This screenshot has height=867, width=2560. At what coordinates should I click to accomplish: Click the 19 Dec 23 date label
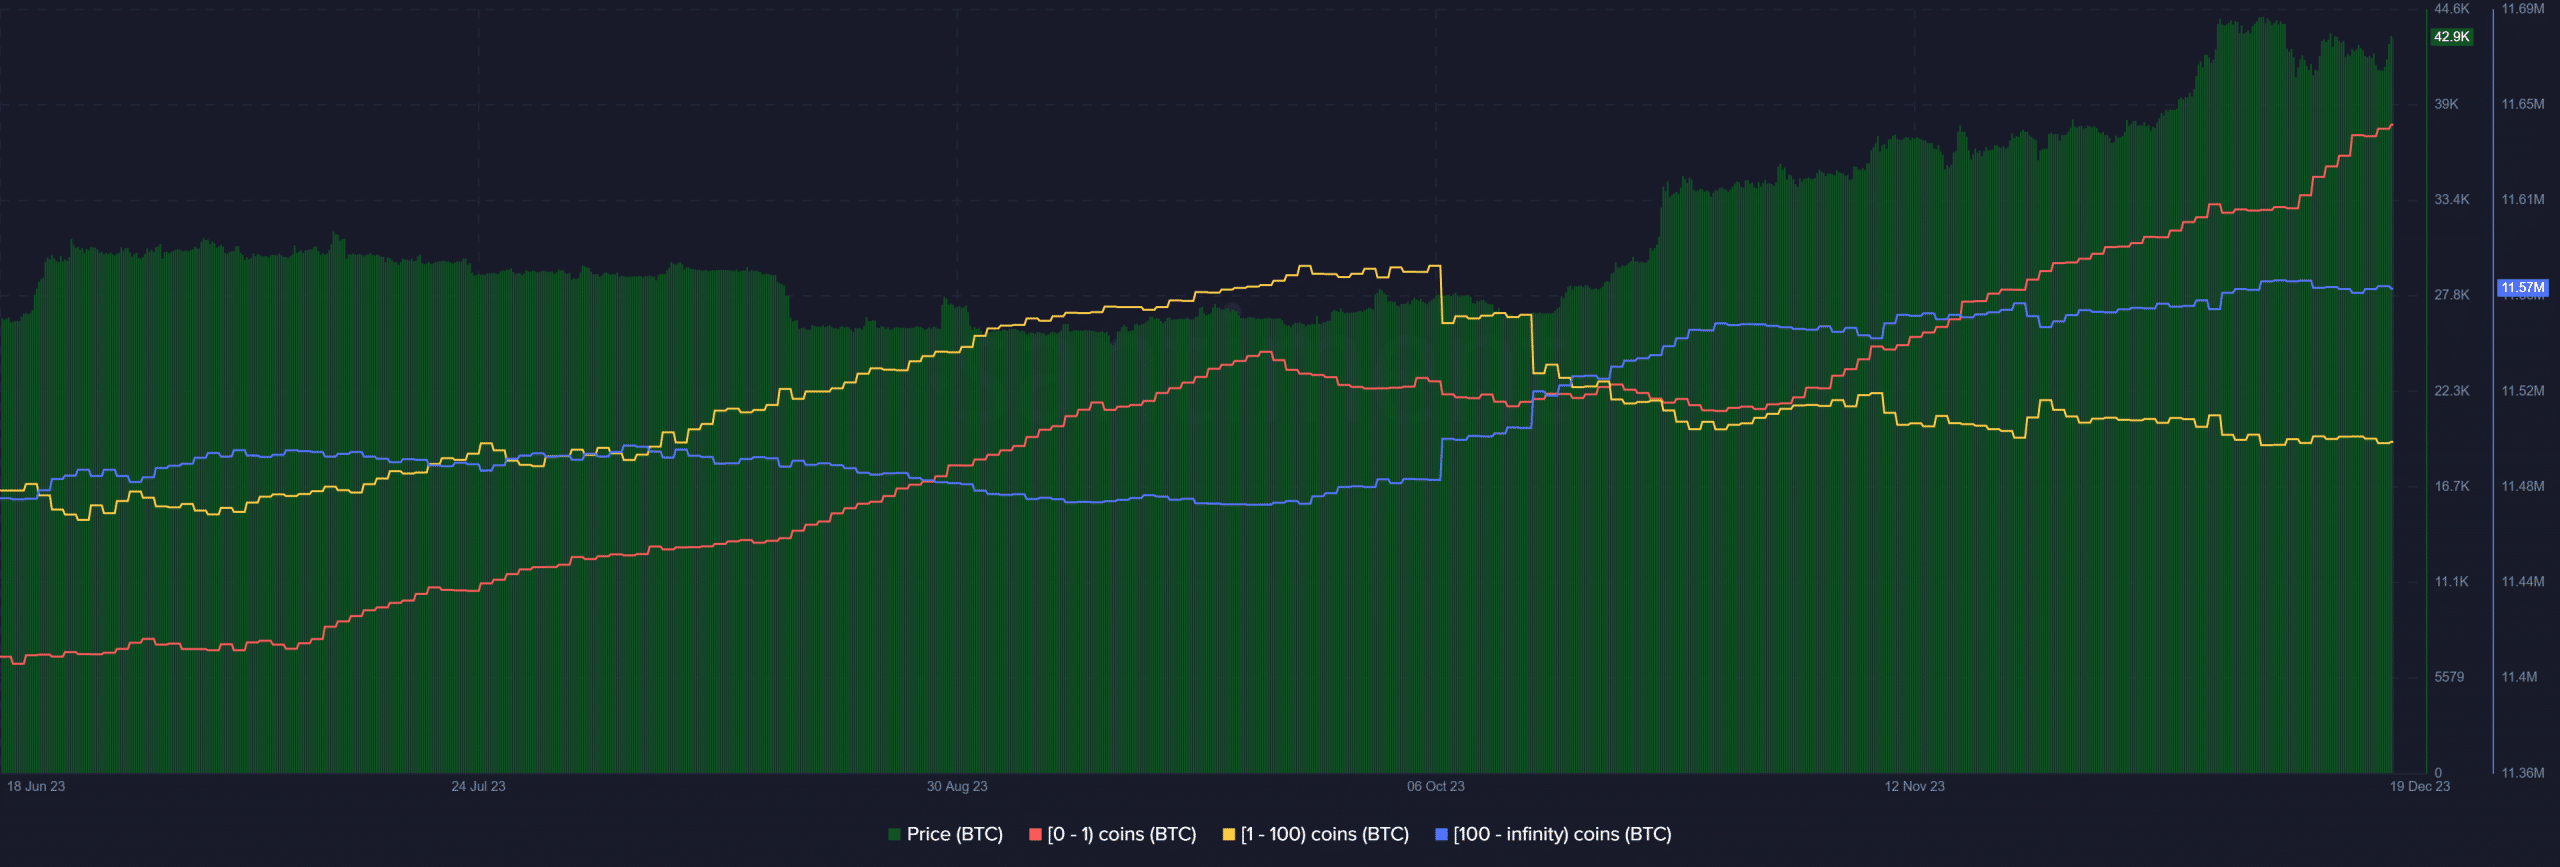pyautogui.click(x=2420, y=786)
